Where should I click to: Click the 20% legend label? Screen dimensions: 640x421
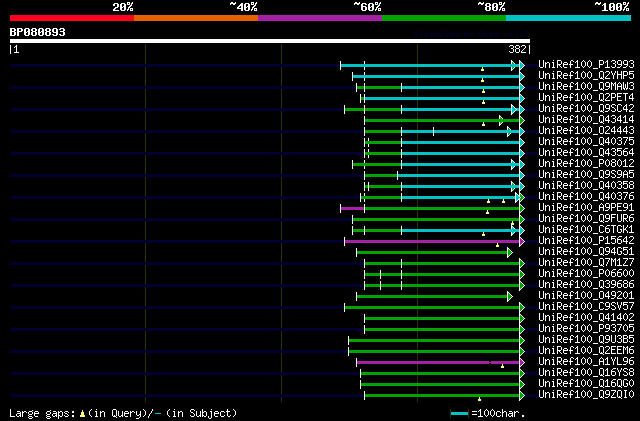coord(123,7)
